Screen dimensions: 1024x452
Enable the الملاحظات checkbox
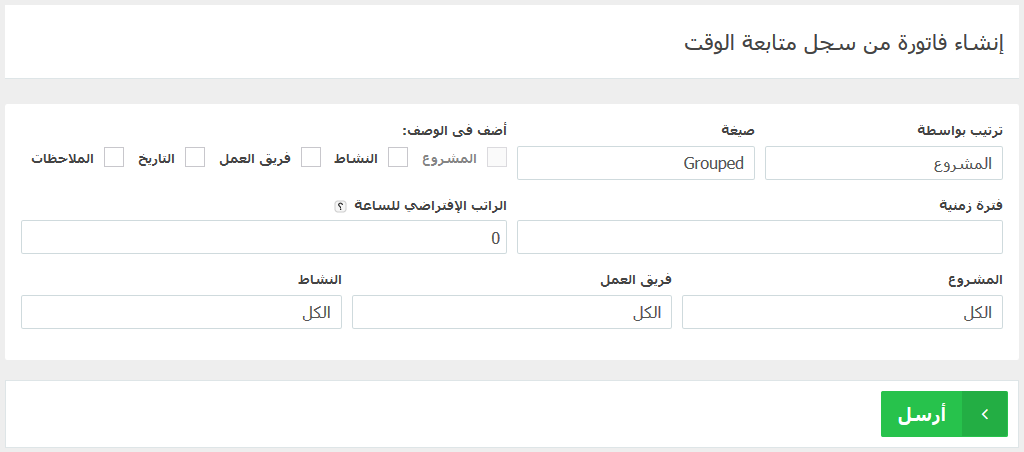pos(114,157)
